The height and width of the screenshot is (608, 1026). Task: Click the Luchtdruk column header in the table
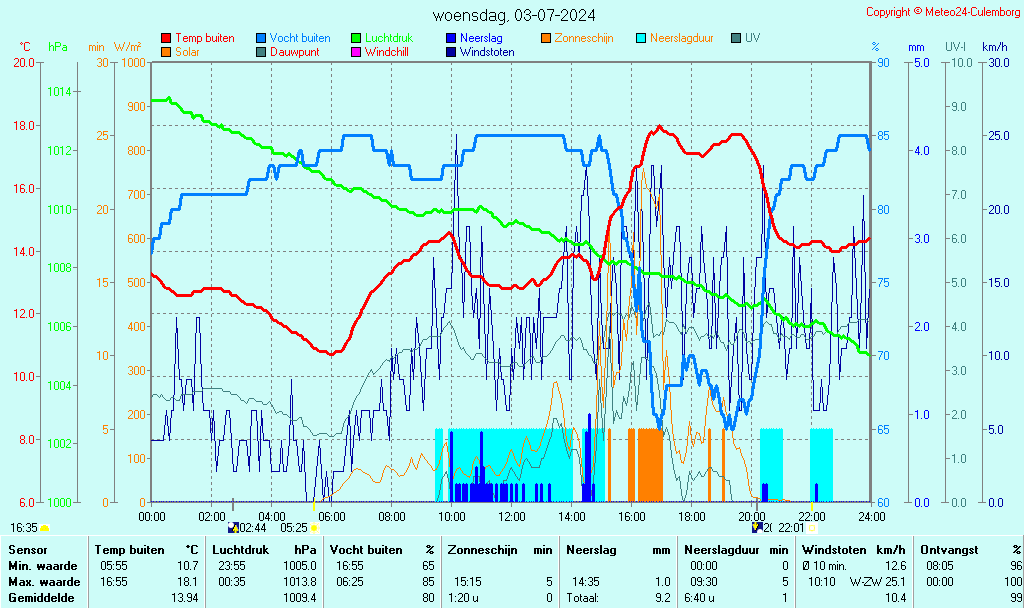click(240, 550)
